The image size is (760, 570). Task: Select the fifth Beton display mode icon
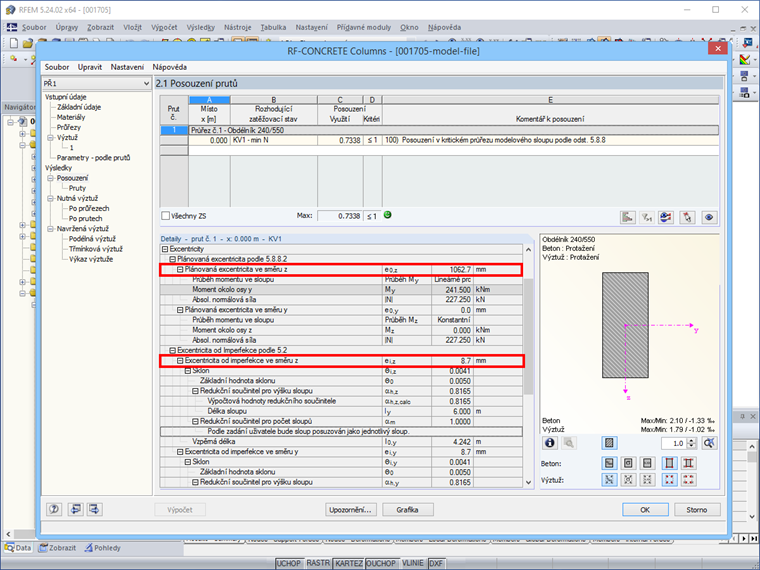point(688,463)
